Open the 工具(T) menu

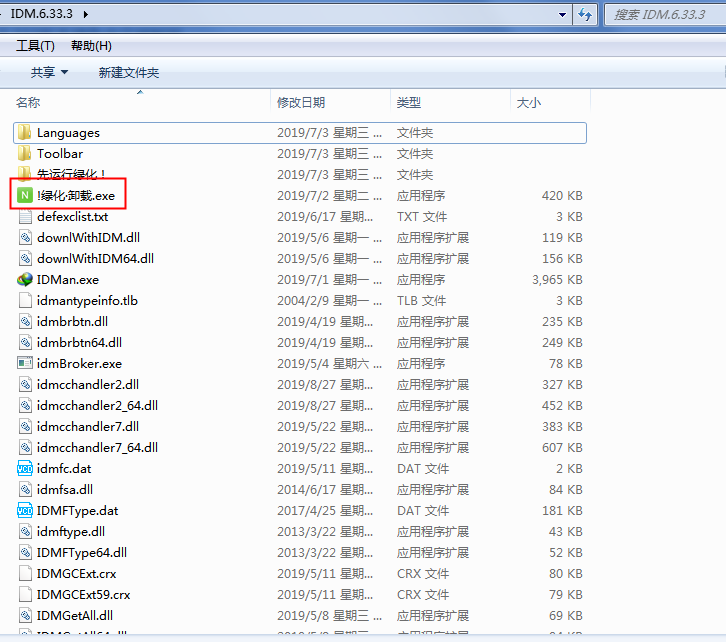(35, 46)
